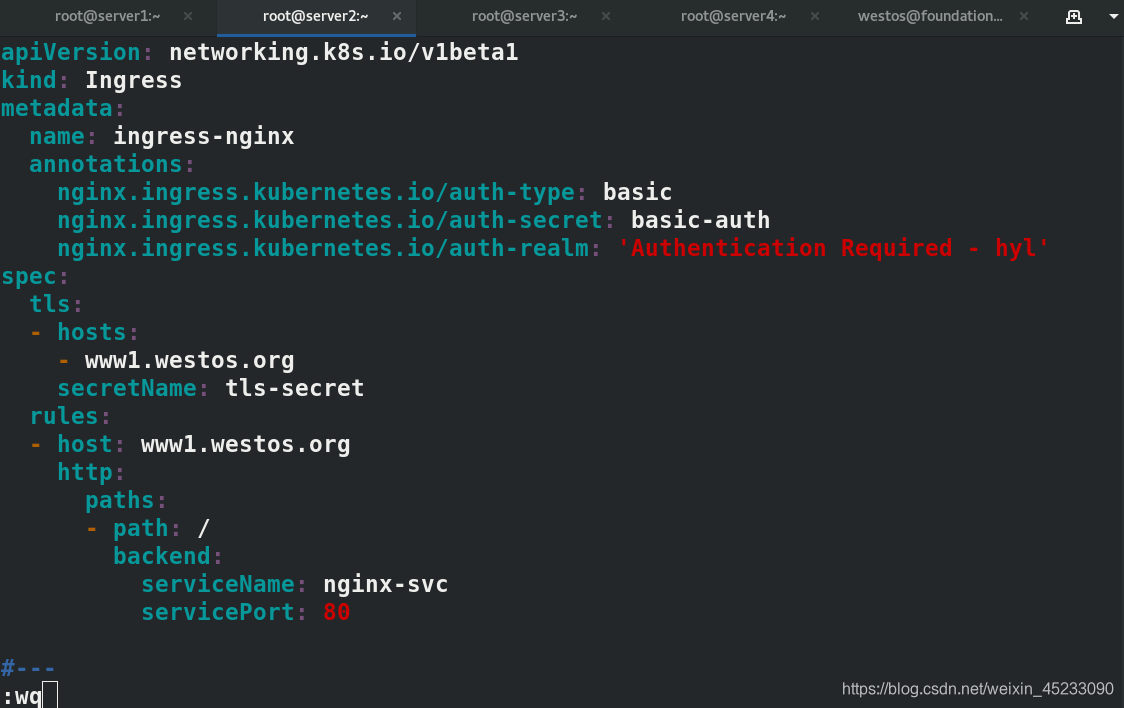Click the auth-realm annotation key
Screen dimensions: 1124x708
(x=323, y=248)
